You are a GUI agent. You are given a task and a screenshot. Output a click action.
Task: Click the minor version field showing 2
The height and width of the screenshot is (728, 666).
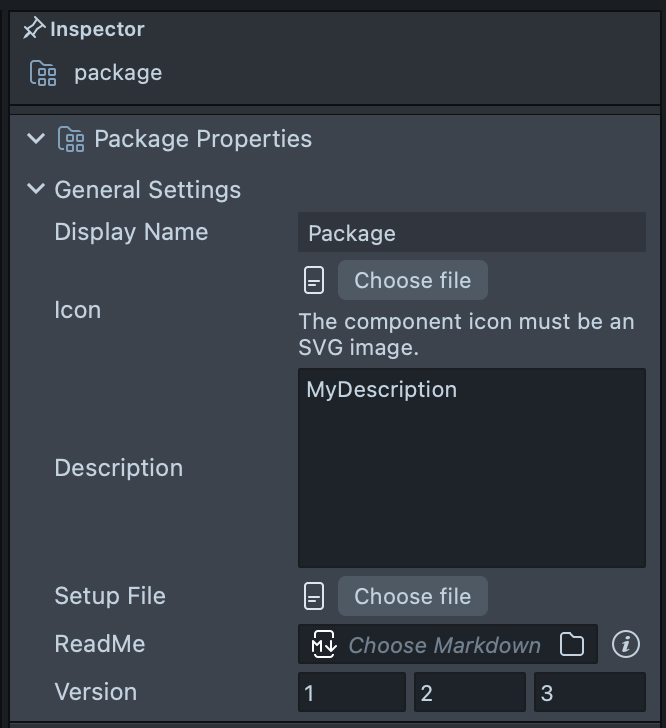(x=471, y=693)
